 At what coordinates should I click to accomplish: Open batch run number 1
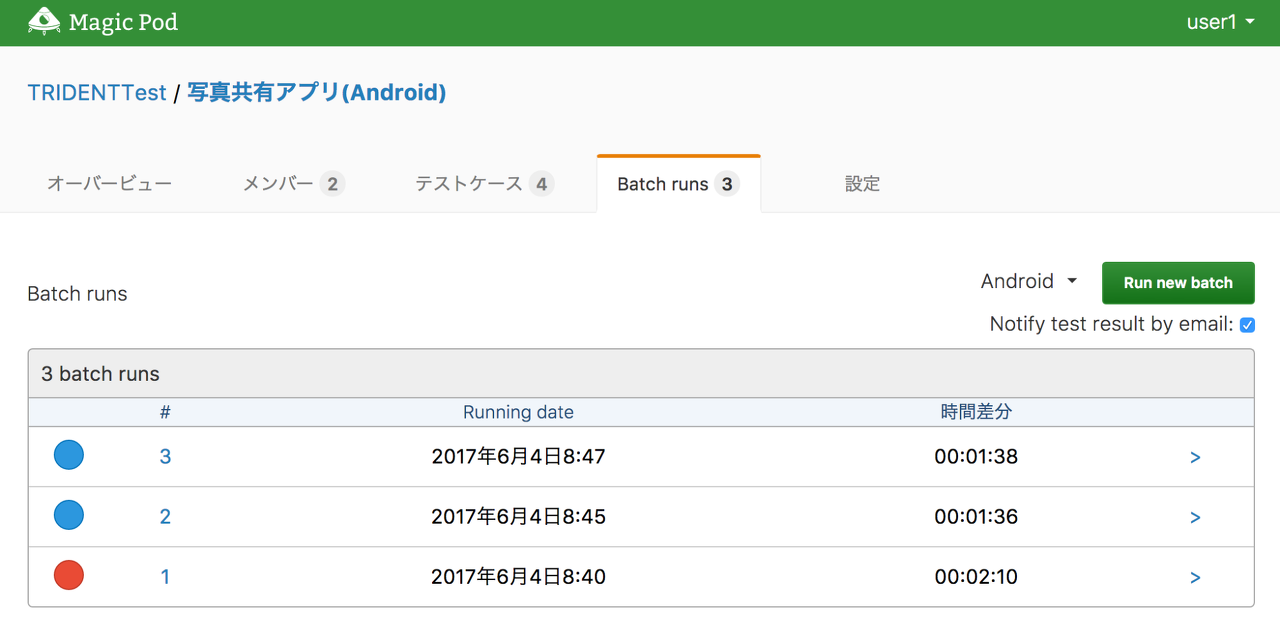[165, 577]
